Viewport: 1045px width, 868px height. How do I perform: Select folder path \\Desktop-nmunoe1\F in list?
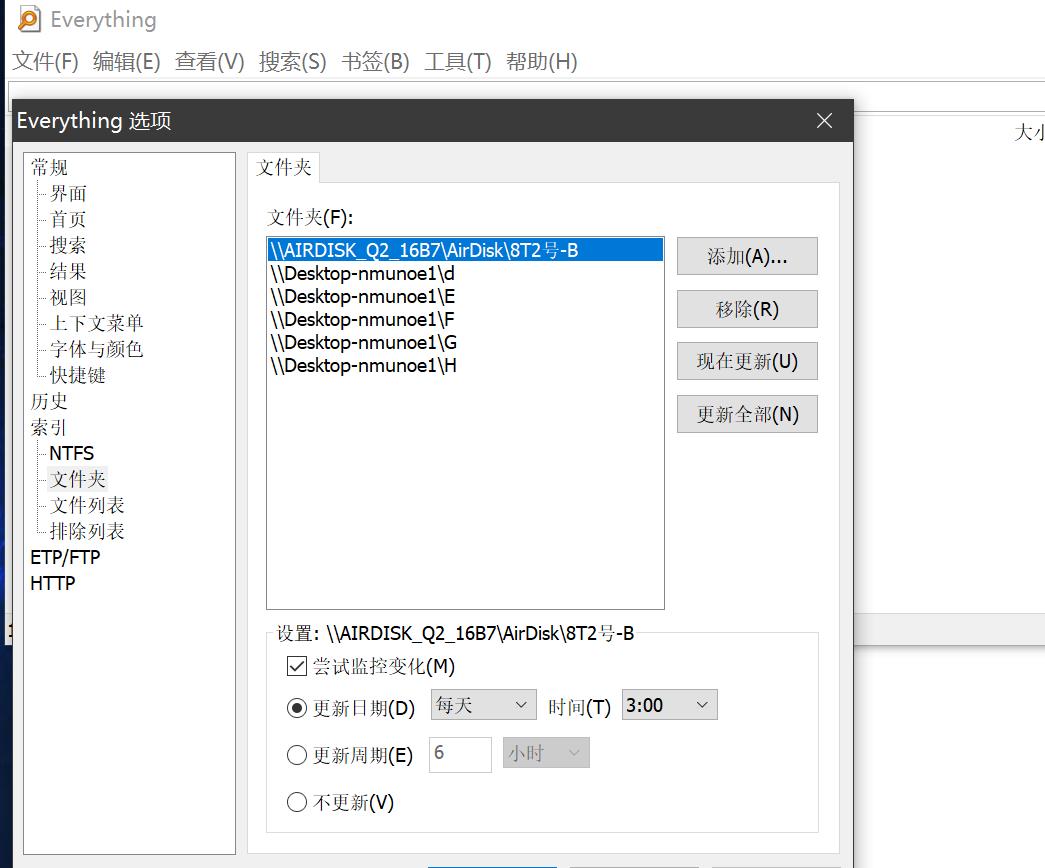pos(363,319)
